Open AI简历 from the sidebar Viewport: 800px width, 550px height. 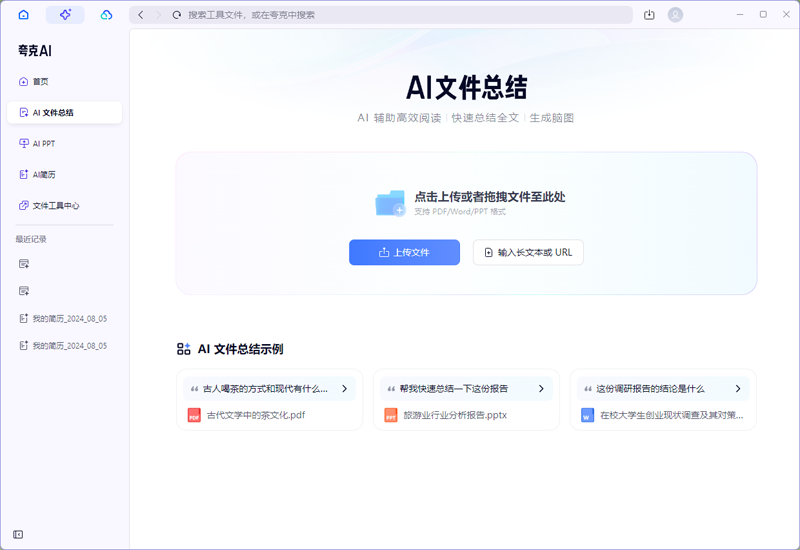pos(65,174)
